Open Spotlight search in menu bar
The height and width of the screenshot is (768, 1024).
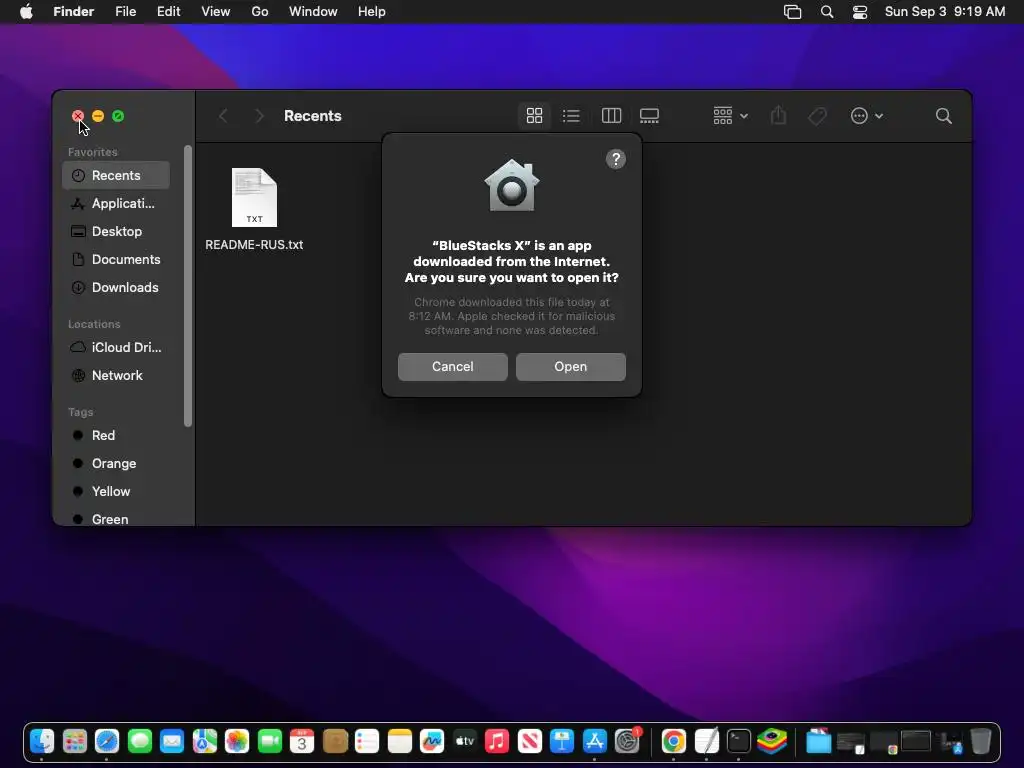click(x=827, y=11)
